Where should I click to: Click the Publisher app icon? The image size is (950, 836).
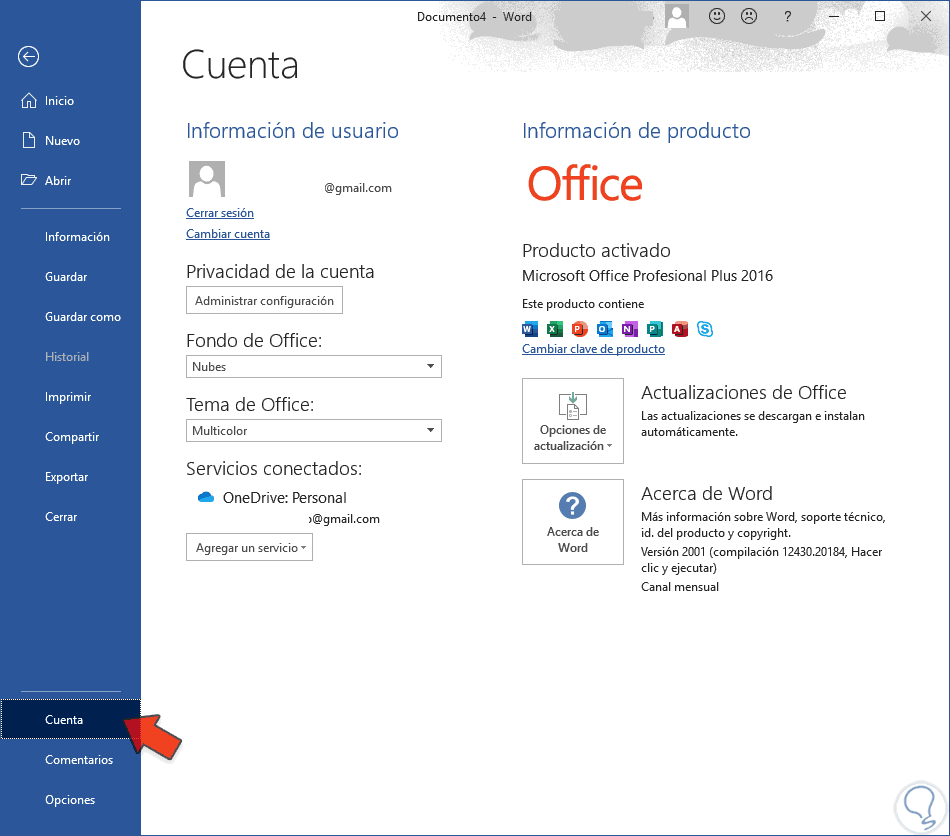tap(655, 329)
